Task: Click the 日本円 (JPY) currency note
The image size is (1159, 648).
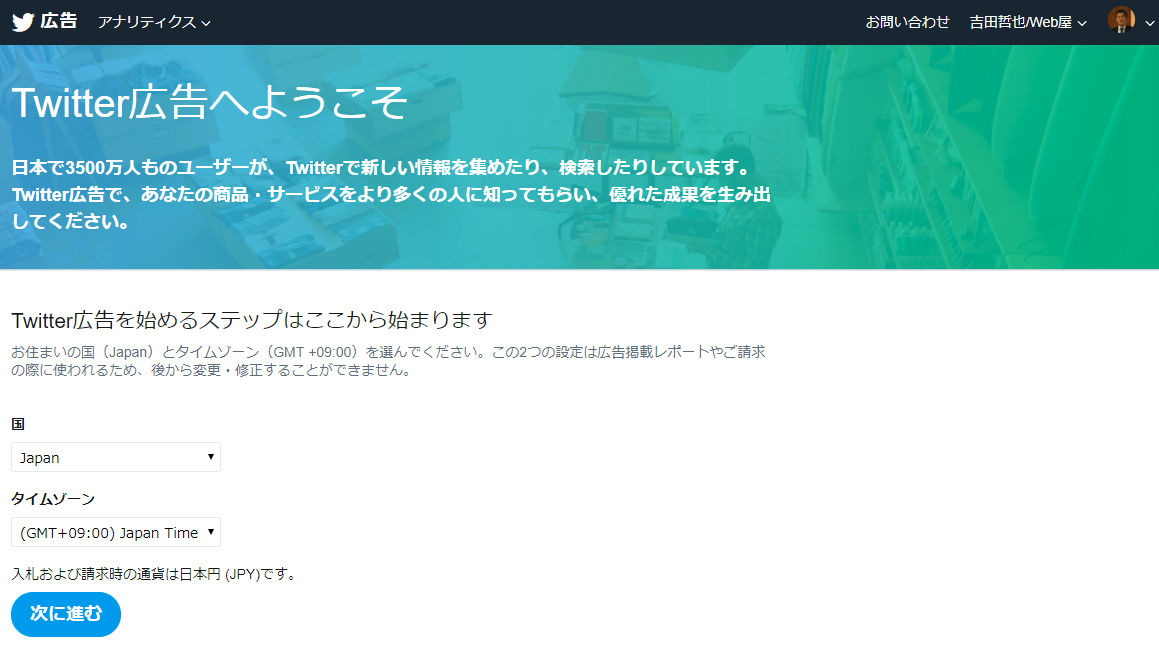Action: (154, 574)
